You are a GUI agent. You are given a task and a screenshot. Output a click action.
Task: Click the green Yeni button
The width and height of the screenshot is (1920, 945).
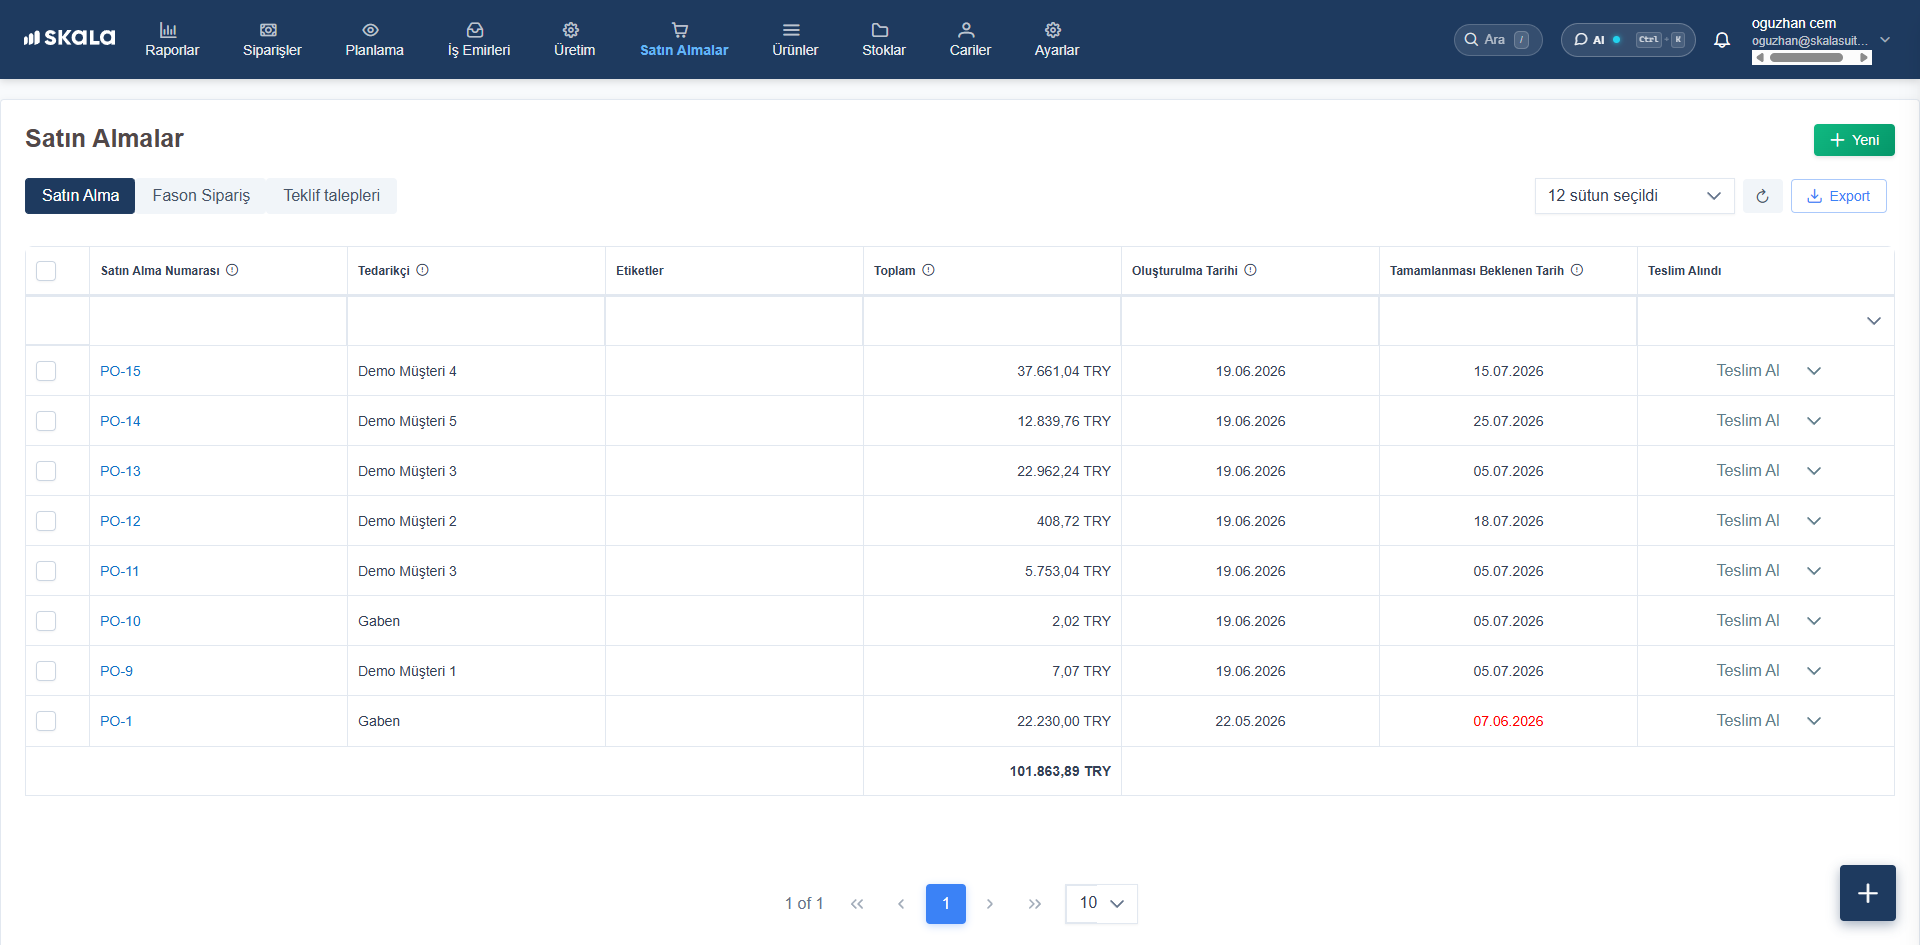[1854, 140]
